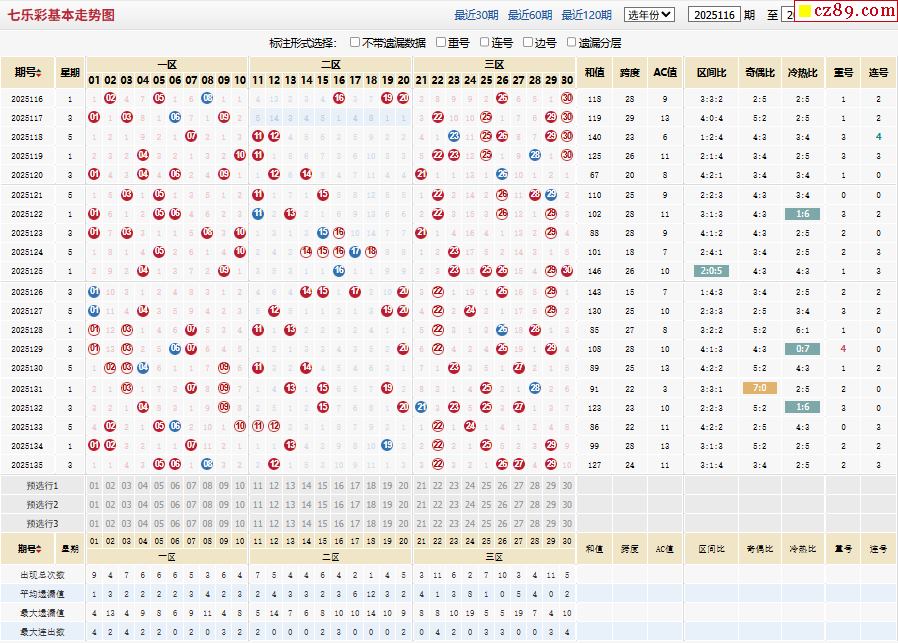Open the 选年份 year dropdown

pyautogui.click(x=649, y=15)
